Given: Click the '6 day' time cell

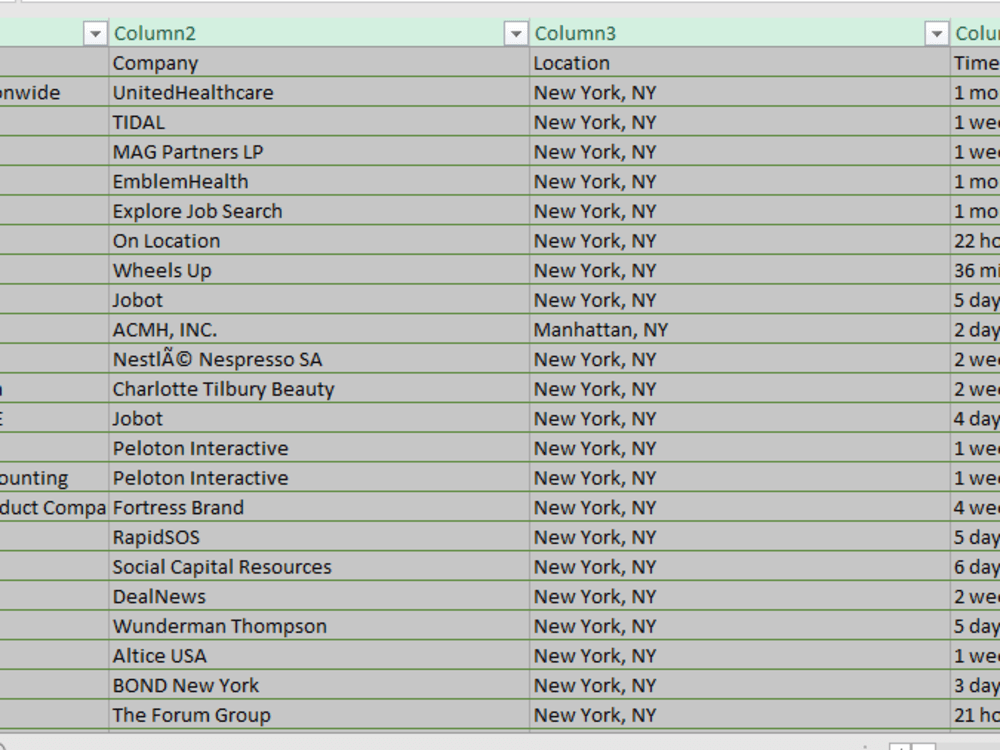Looking at the screenshot, I should pyautogui.click(x=976, y=567).
